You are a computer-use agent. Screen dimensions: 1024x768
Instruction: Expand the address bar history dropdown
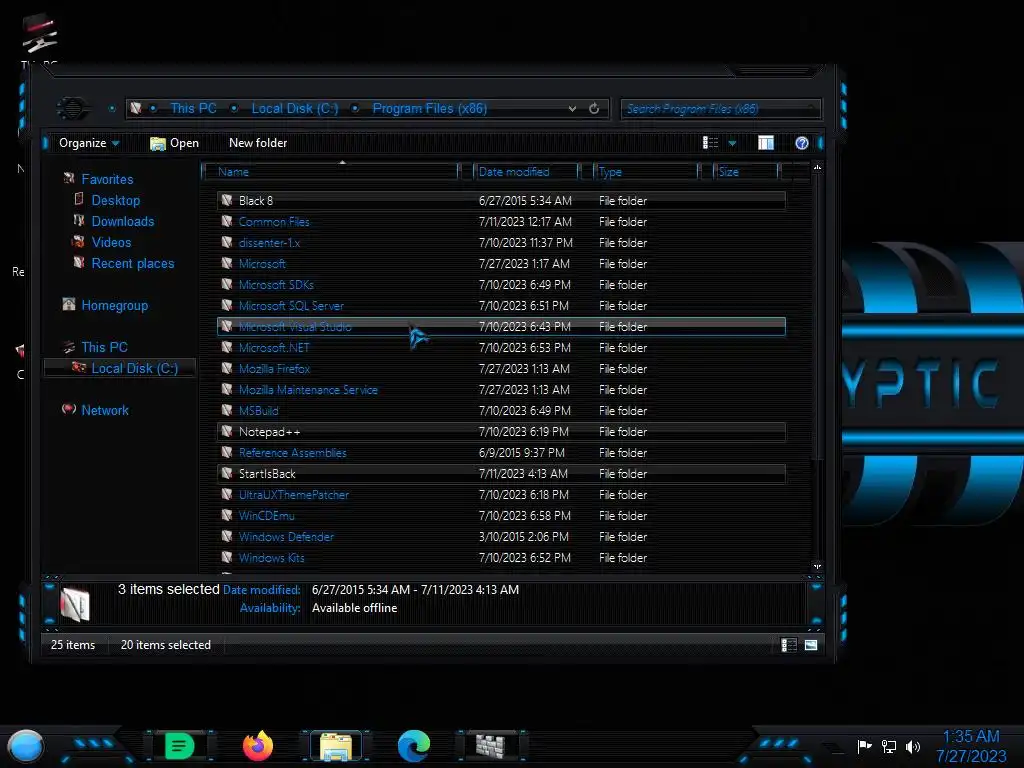coord(572,108)
